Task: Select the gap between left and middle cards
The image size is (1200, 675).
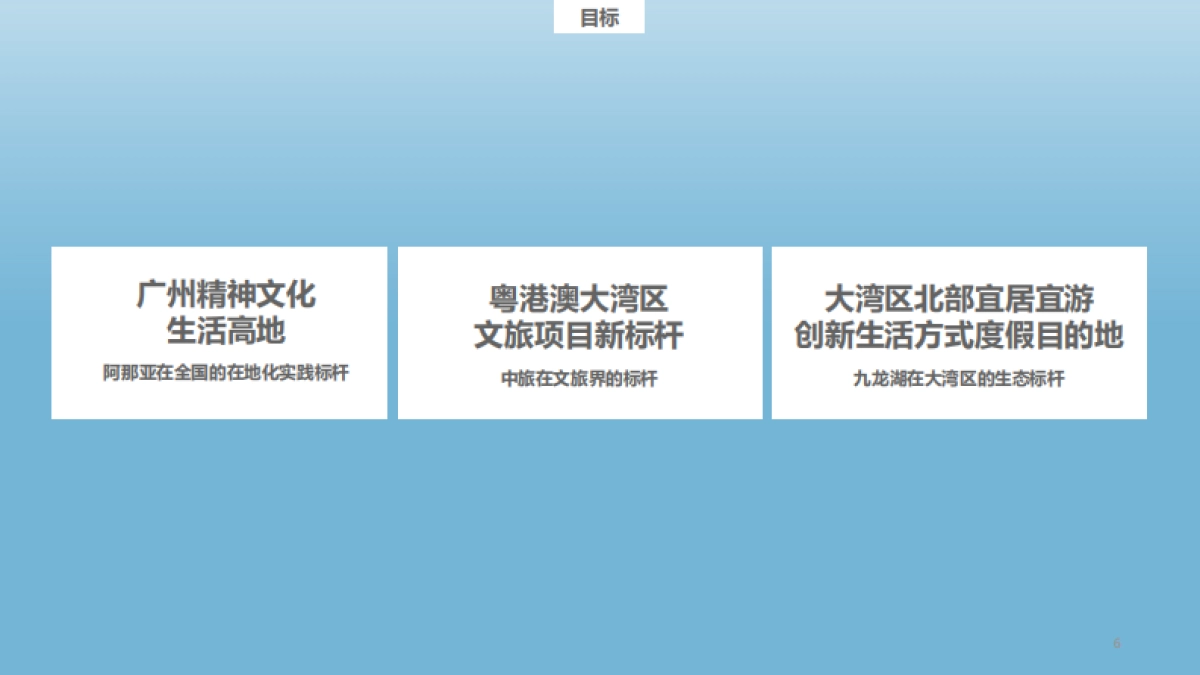Action: coord(393,334)
